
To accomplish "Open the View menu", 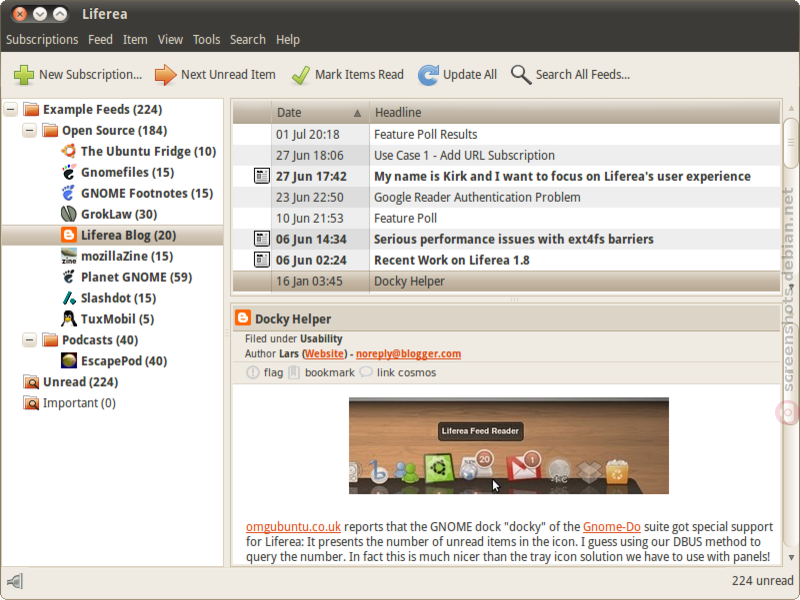I will coord(170,40).
